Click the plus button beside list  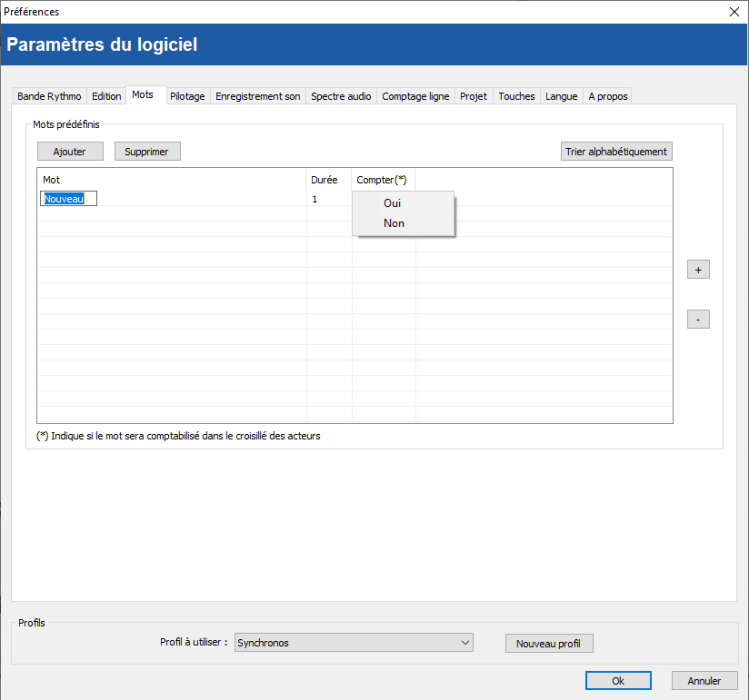tap(698, 270)
